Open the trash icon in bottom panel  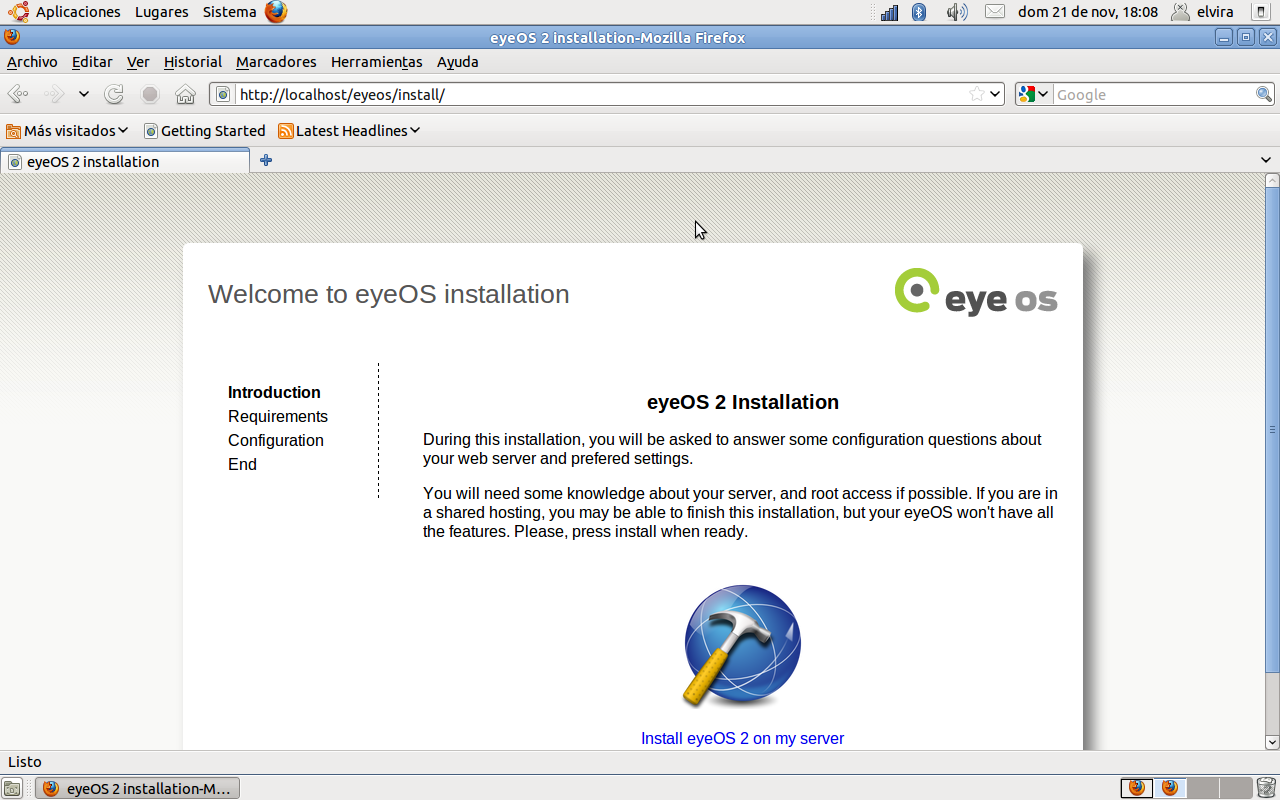click(1267, 788)
